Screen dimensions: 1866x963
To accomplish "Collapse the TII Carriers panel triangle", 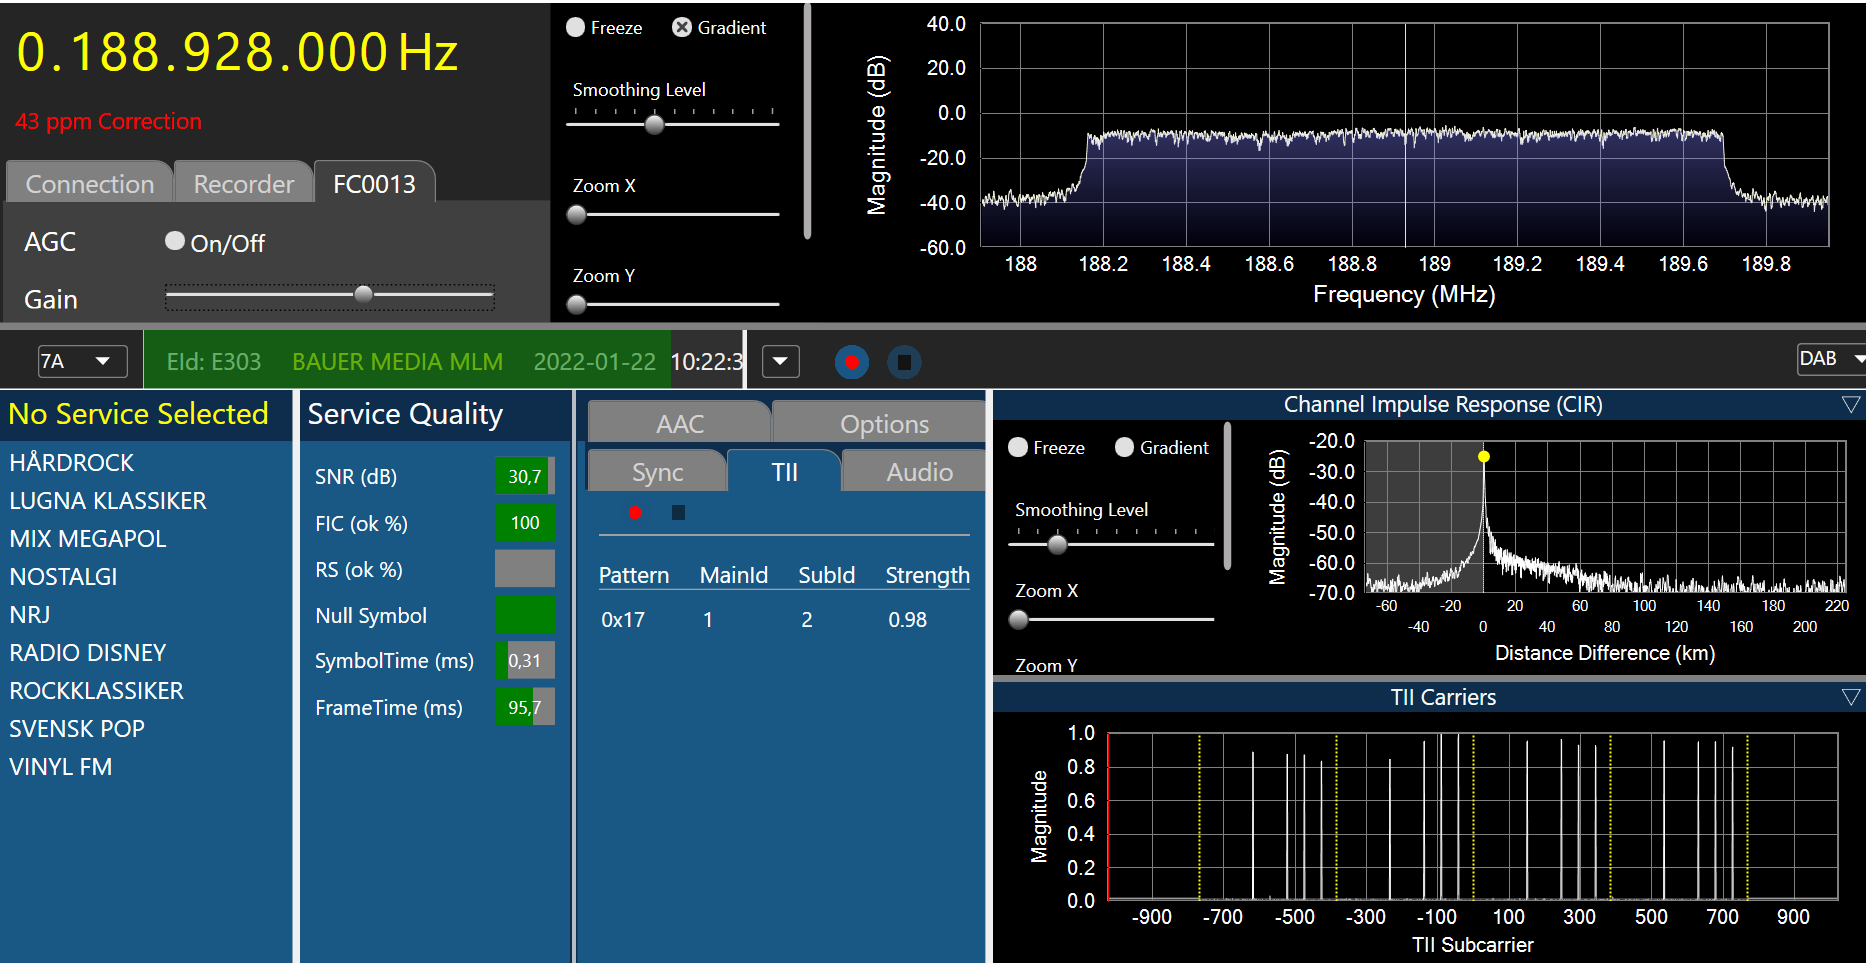I will [1851, 697].
